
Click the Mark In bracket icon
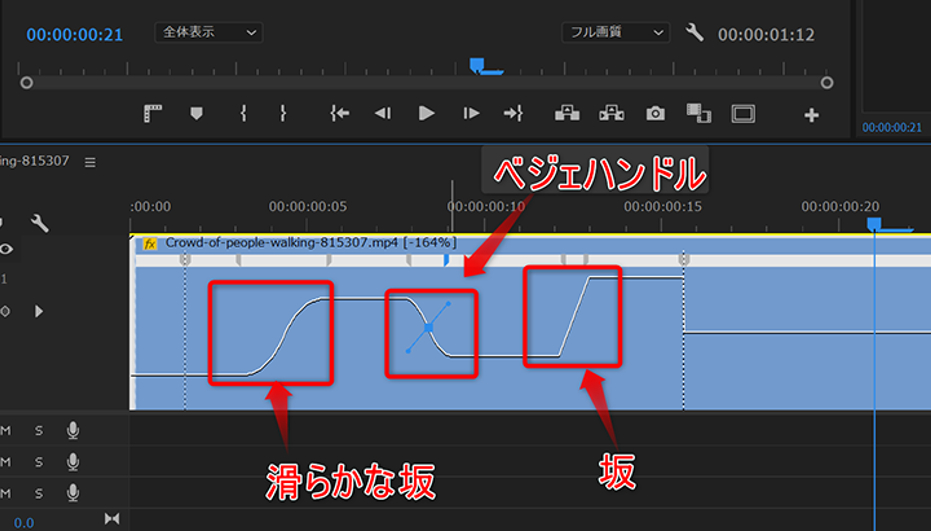[243, 113]
